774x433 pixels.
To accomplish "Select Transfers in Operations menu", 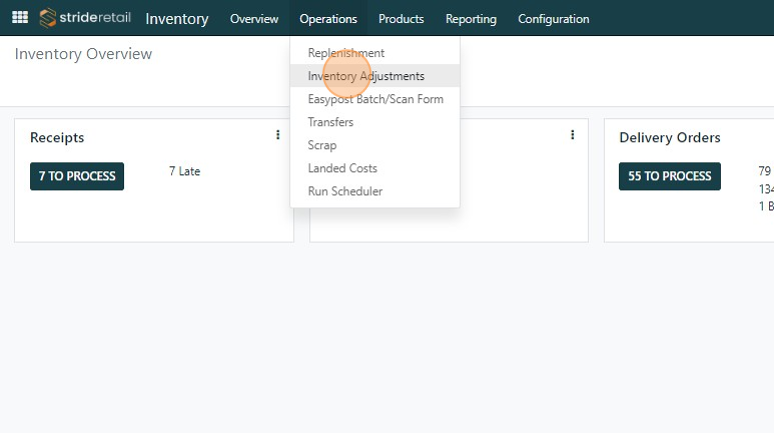I will [x=331, y=122].
